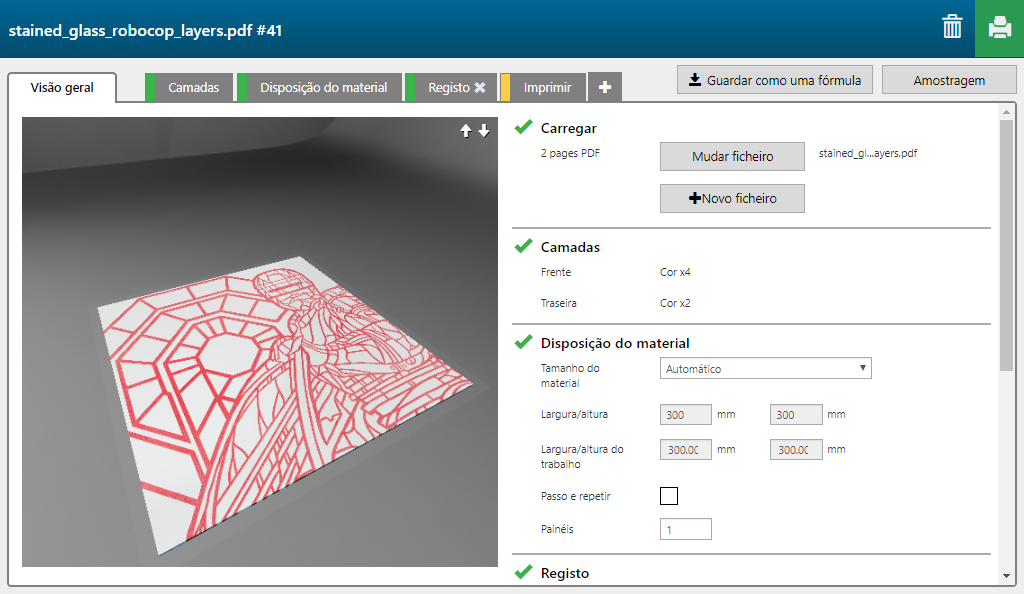Click the Mudar ficheiro button
This screenshot has width=1024, height=594.
coord(732,157)
